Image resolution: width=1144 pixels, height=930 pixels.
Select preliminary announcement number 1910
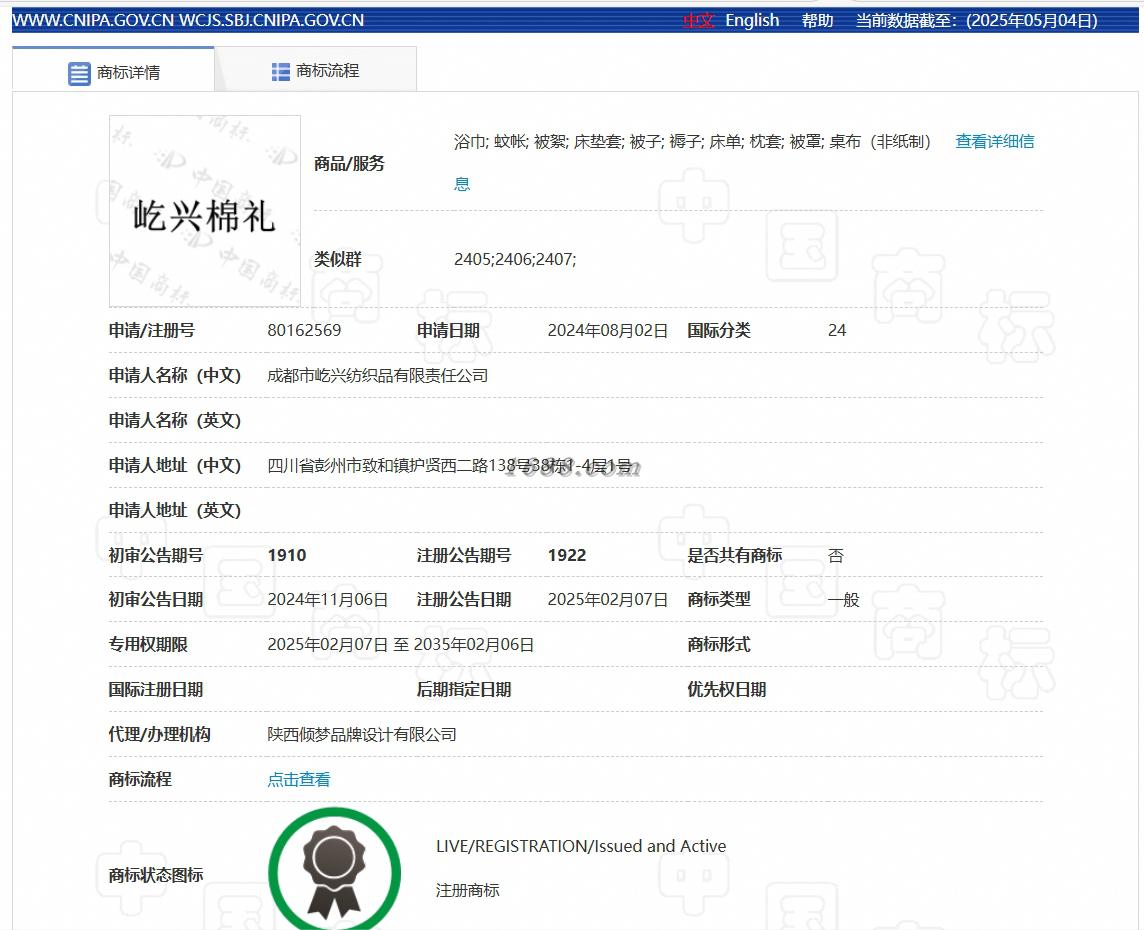[x=287, y=555]
